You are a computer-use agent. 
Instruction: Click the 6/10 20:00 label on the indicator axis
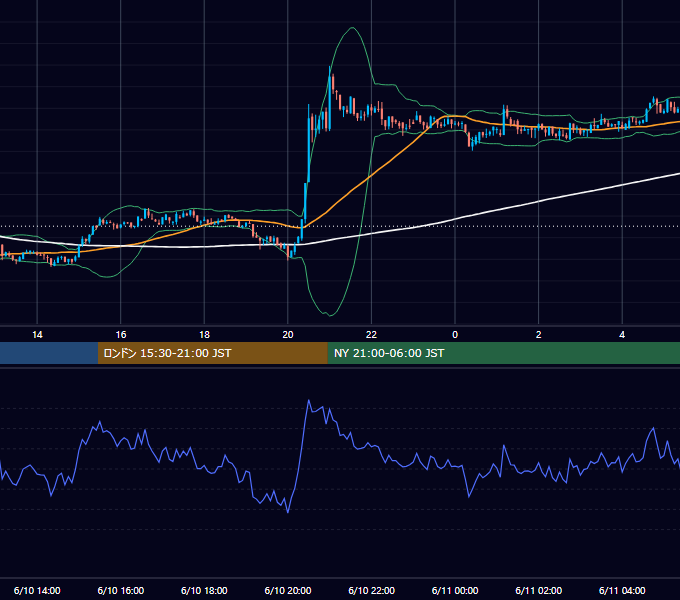(288, 590)
